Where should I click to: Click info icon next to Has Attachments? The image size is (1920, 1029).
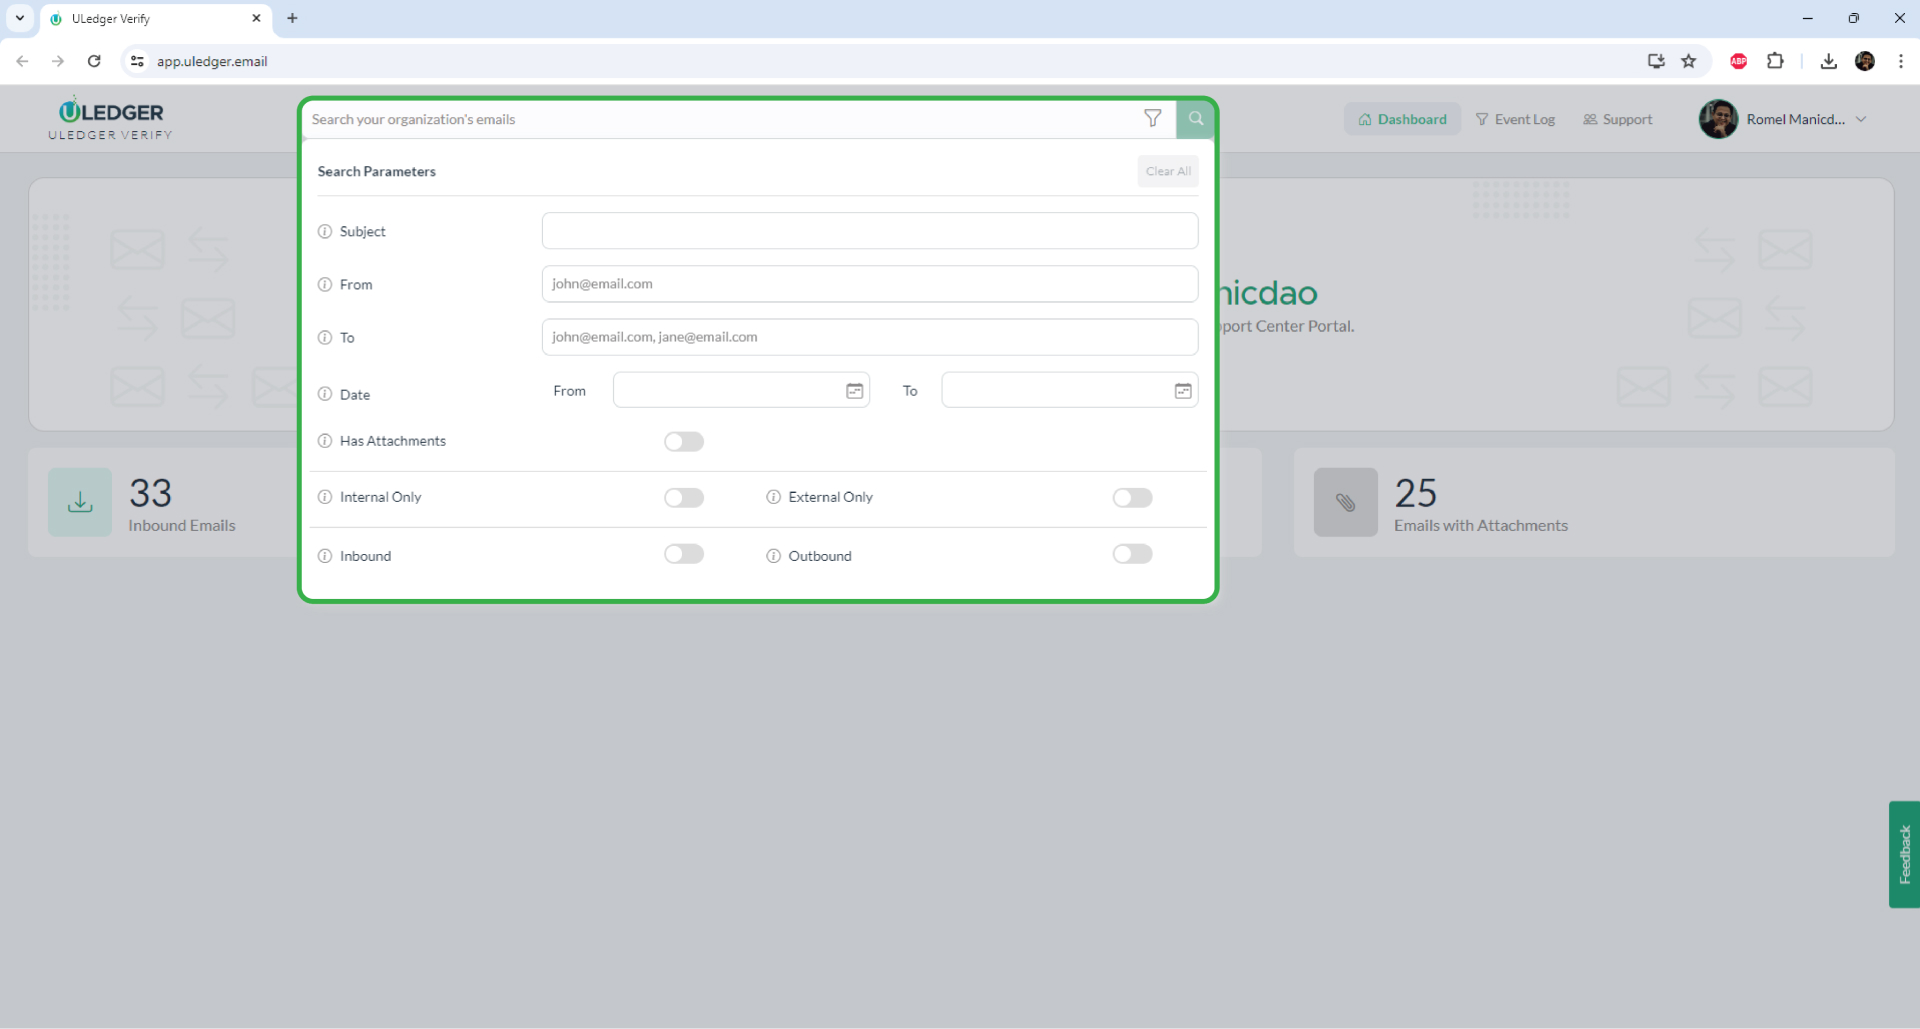325,441
